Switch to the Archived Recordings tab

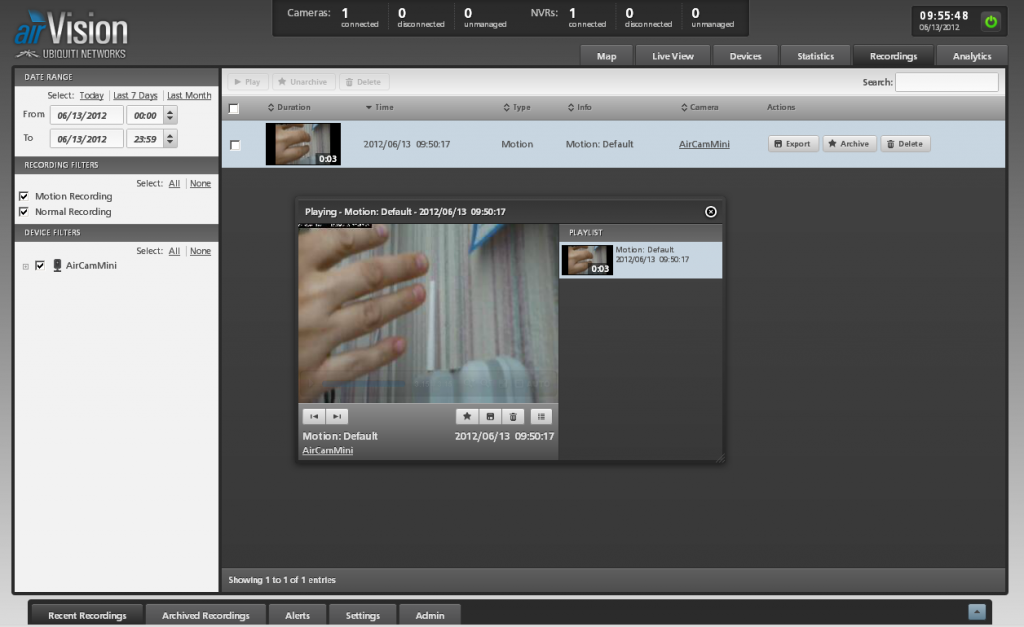pyautogui.click(x=206, y=615)
